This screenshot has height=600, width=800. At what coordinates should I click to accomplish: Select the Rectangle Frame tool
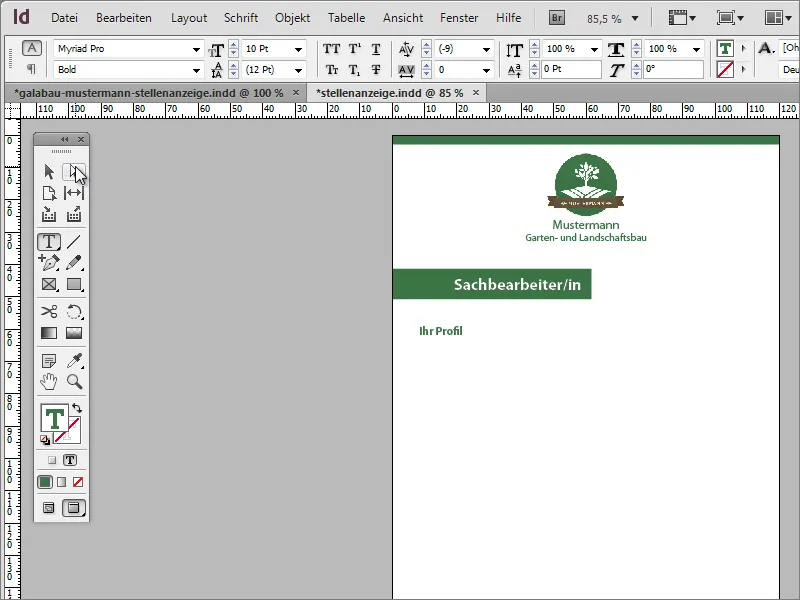coord(49,284)
